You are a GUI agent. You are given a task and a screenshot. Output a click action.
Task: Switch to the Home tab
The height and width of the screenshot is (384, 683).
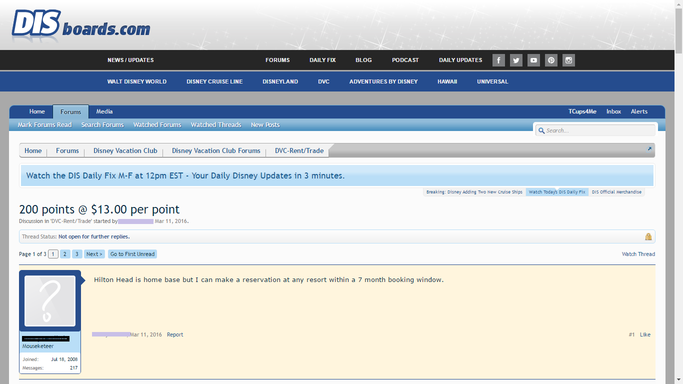pyautogui.click(x=37, y=111)
